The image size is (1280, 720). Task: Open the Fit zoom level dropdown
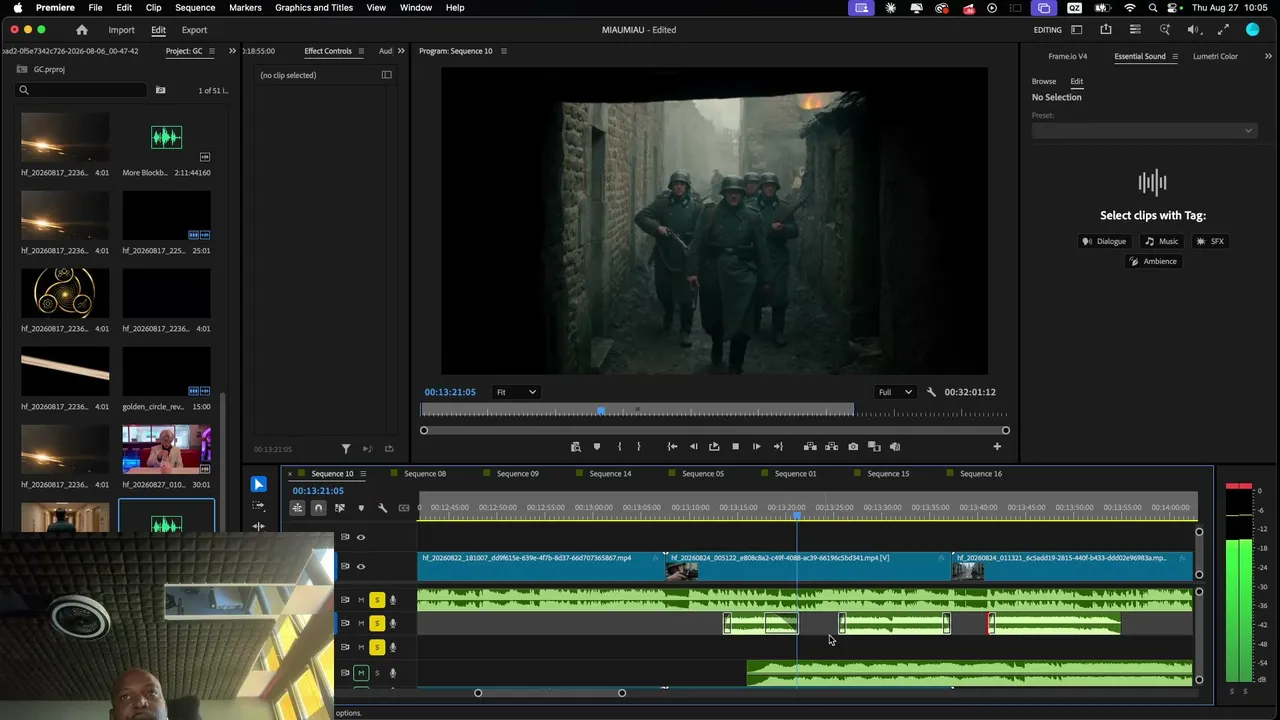516,392
